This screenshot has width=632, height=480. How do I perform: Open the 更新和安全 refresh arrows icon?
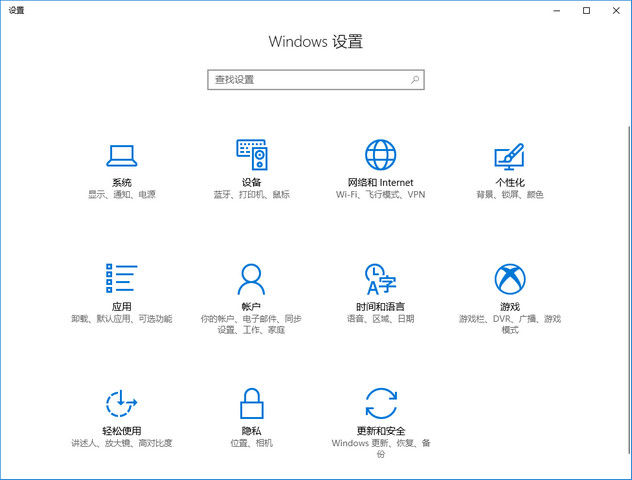pos(381,403)
